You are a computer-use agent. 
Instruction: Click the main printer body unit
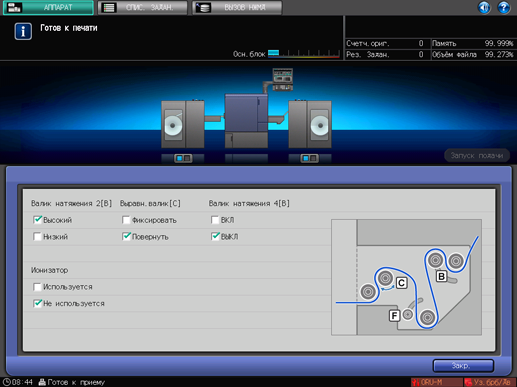[246, 121]
